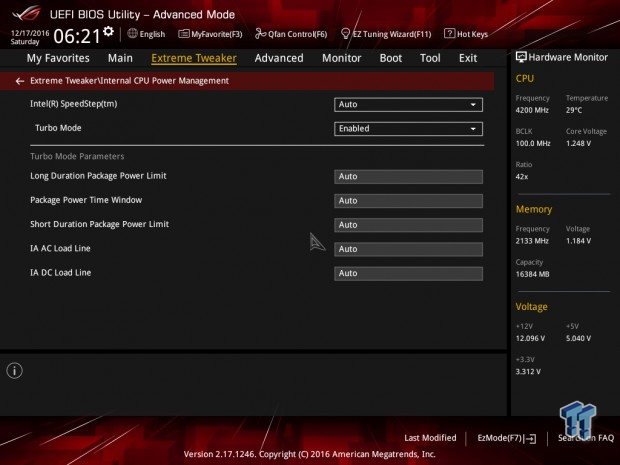Viewport: 620px width, 465px height.
Task: Click the SpeedStep dropdown arrow
Action: click(x=473, y=105)
